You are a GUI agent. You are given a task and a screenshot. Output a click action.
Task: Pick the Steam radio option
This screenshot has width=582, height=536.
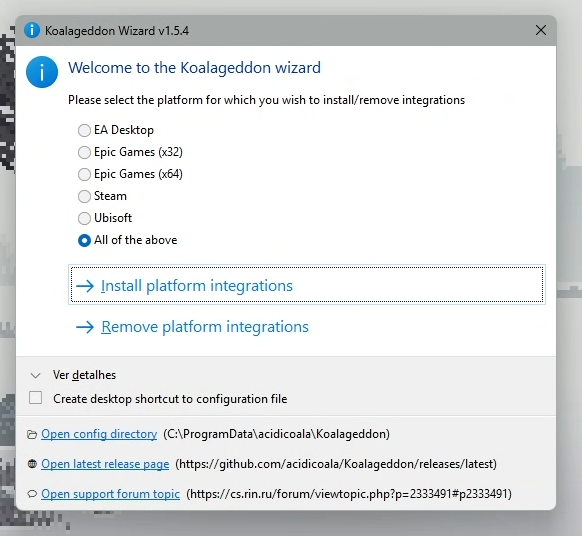point(84,196)
